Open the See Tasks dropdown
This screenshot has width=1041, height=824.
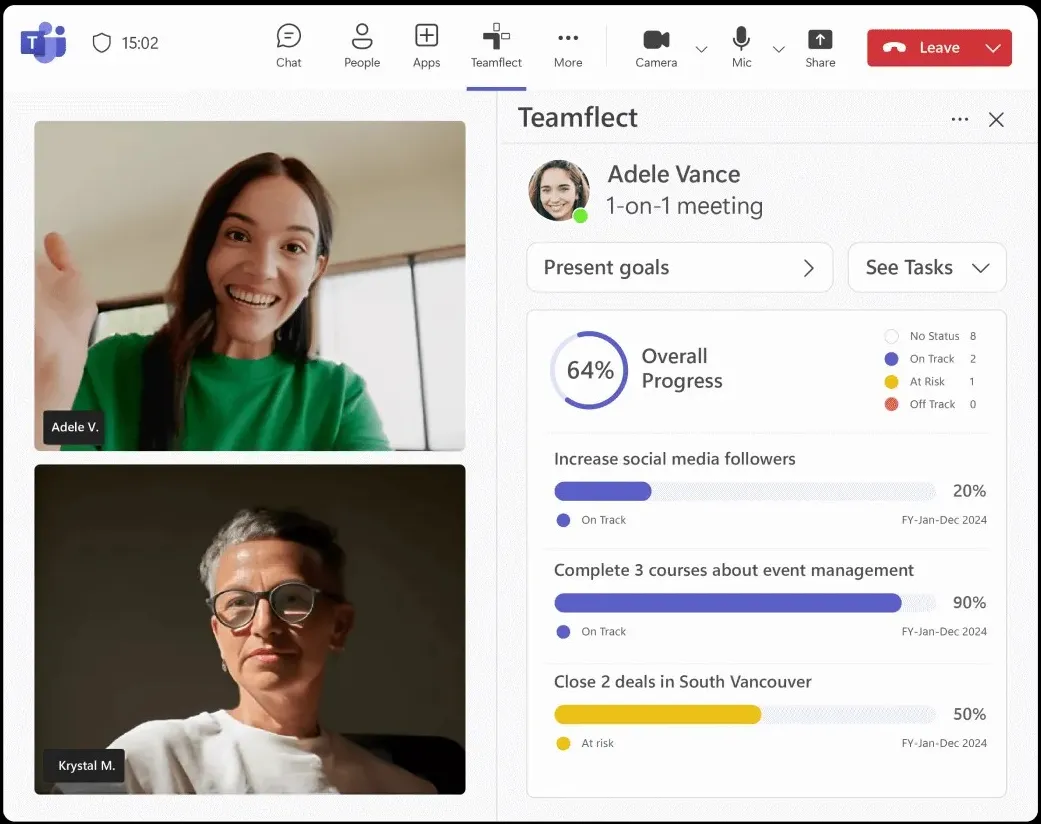(927, 268)
